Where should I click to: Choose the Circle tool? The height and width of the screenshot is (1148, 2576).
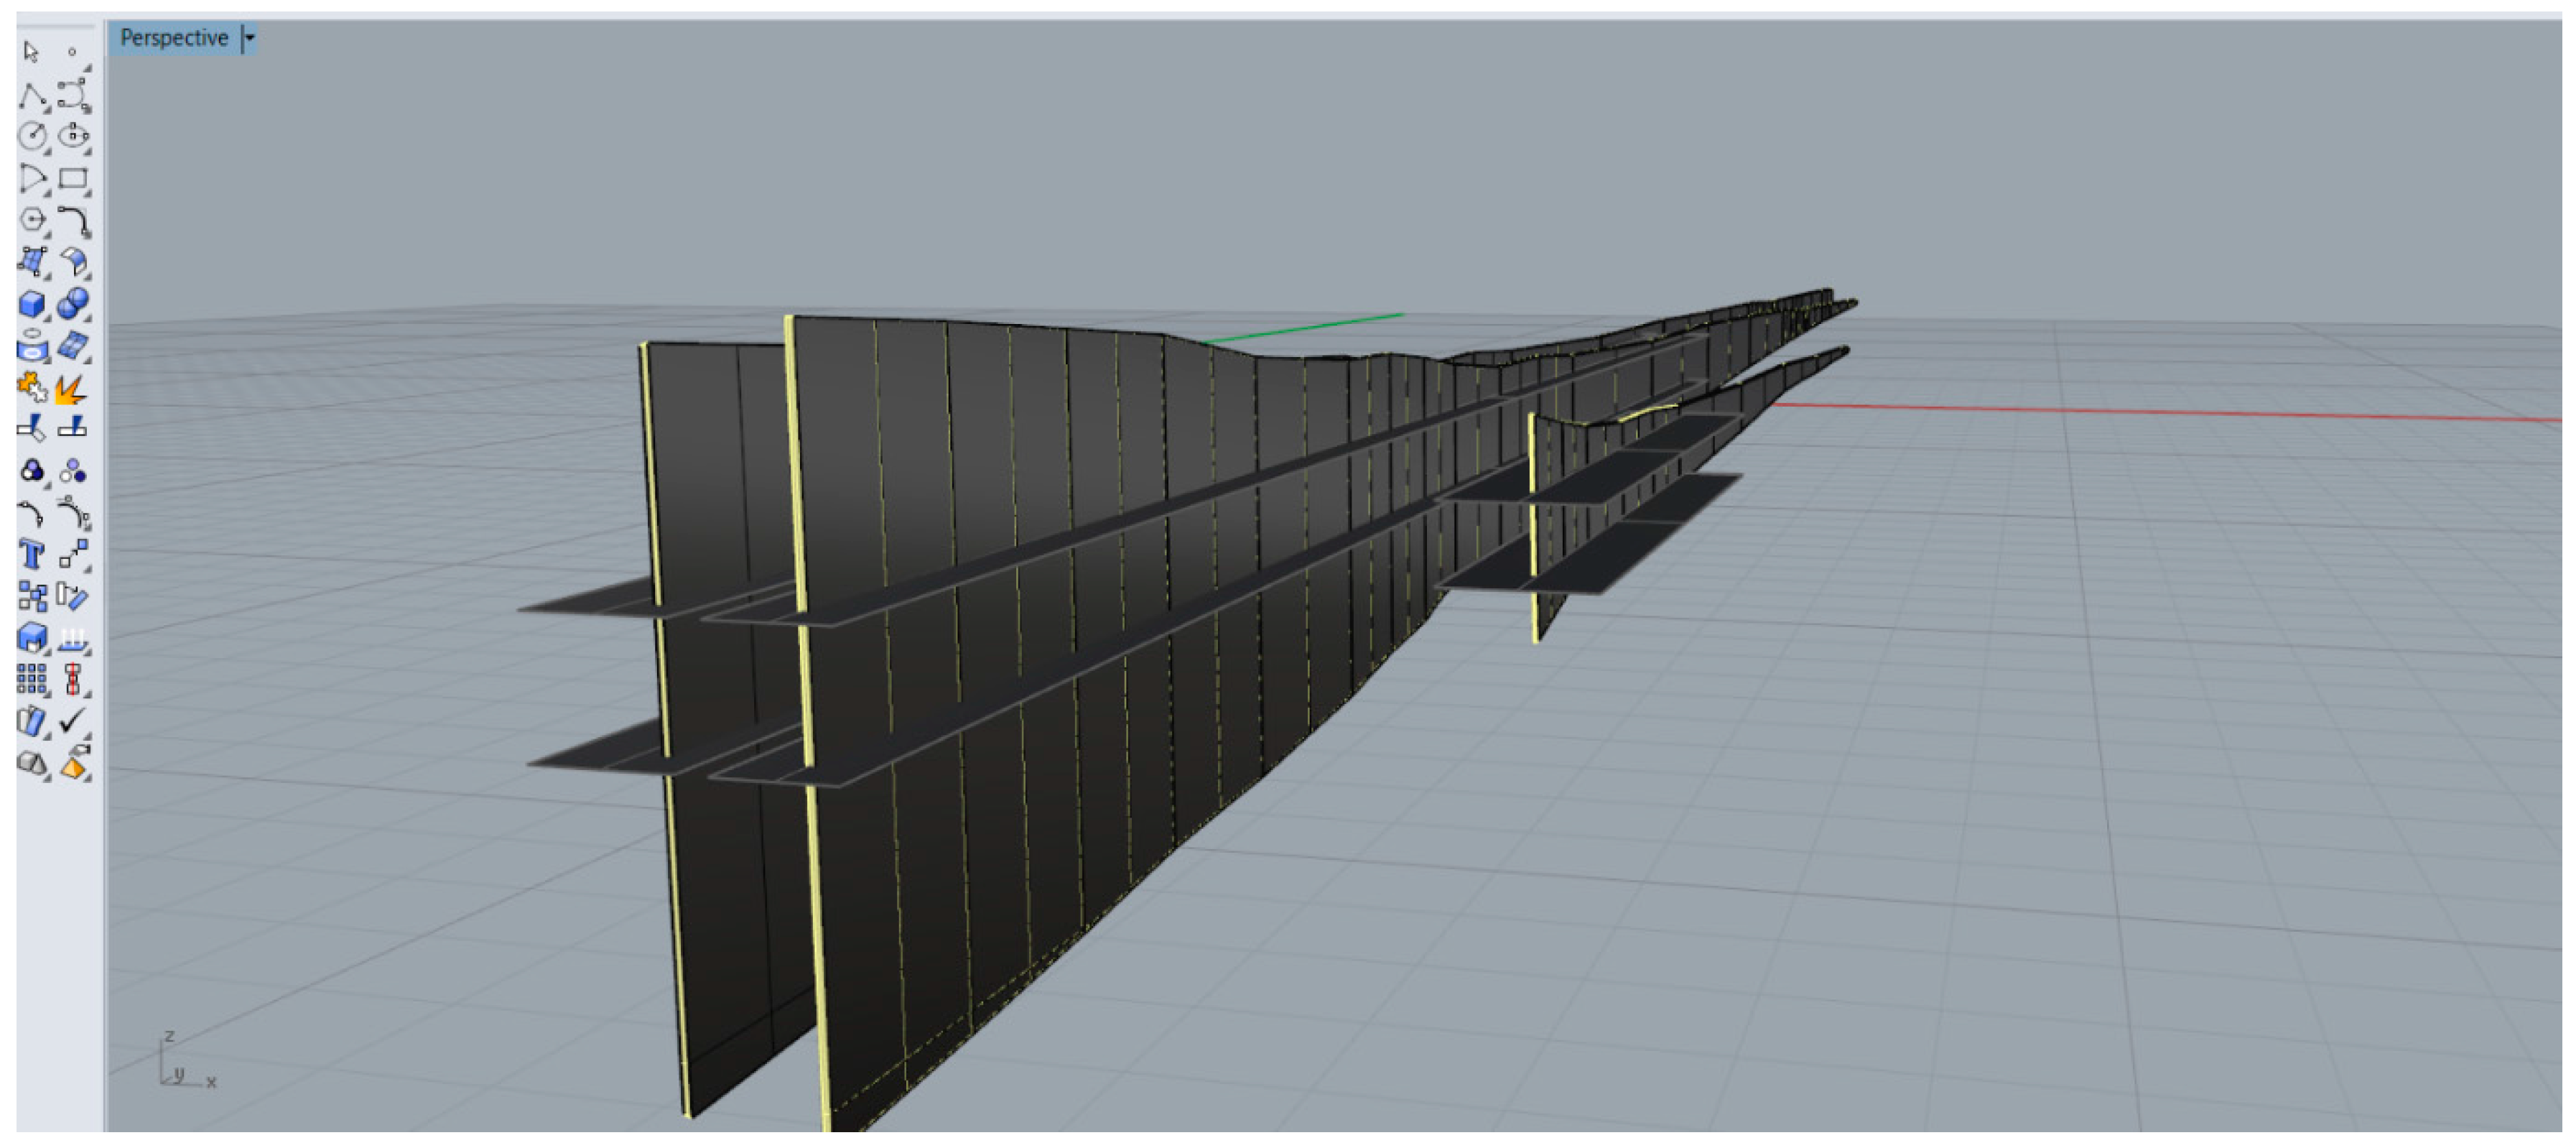tap(33, 136)
